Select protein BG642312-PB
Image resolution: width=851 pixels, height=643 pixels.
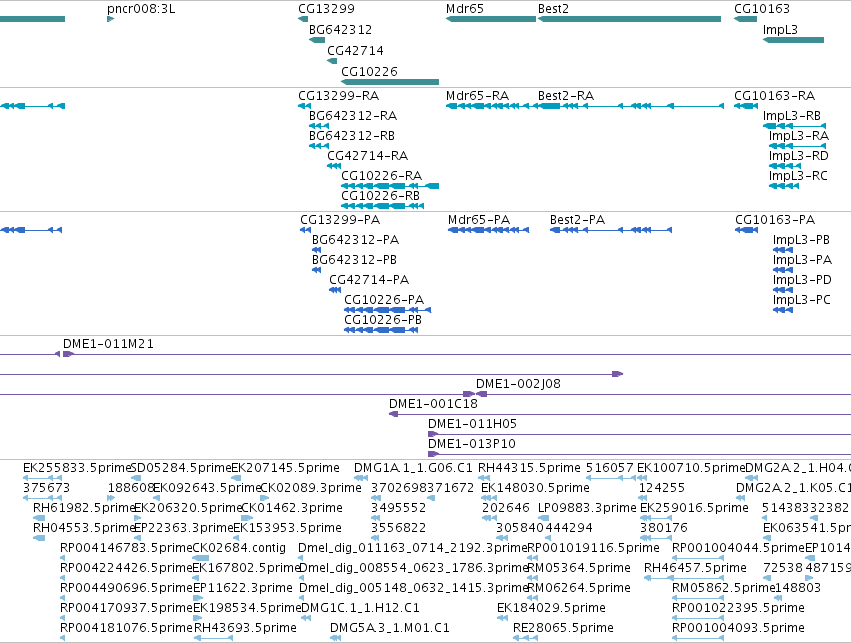pos(316,270)
